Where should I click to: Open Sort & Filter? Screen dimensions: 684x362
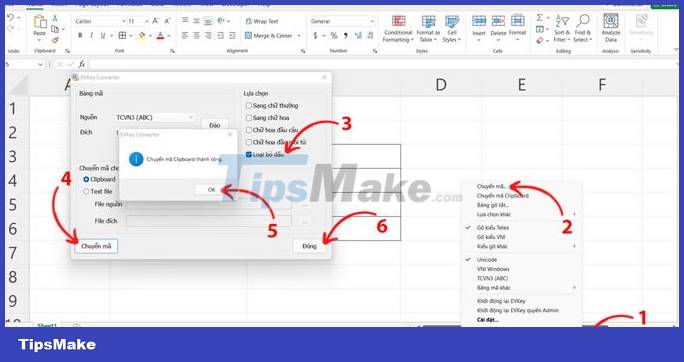point(562,29)
